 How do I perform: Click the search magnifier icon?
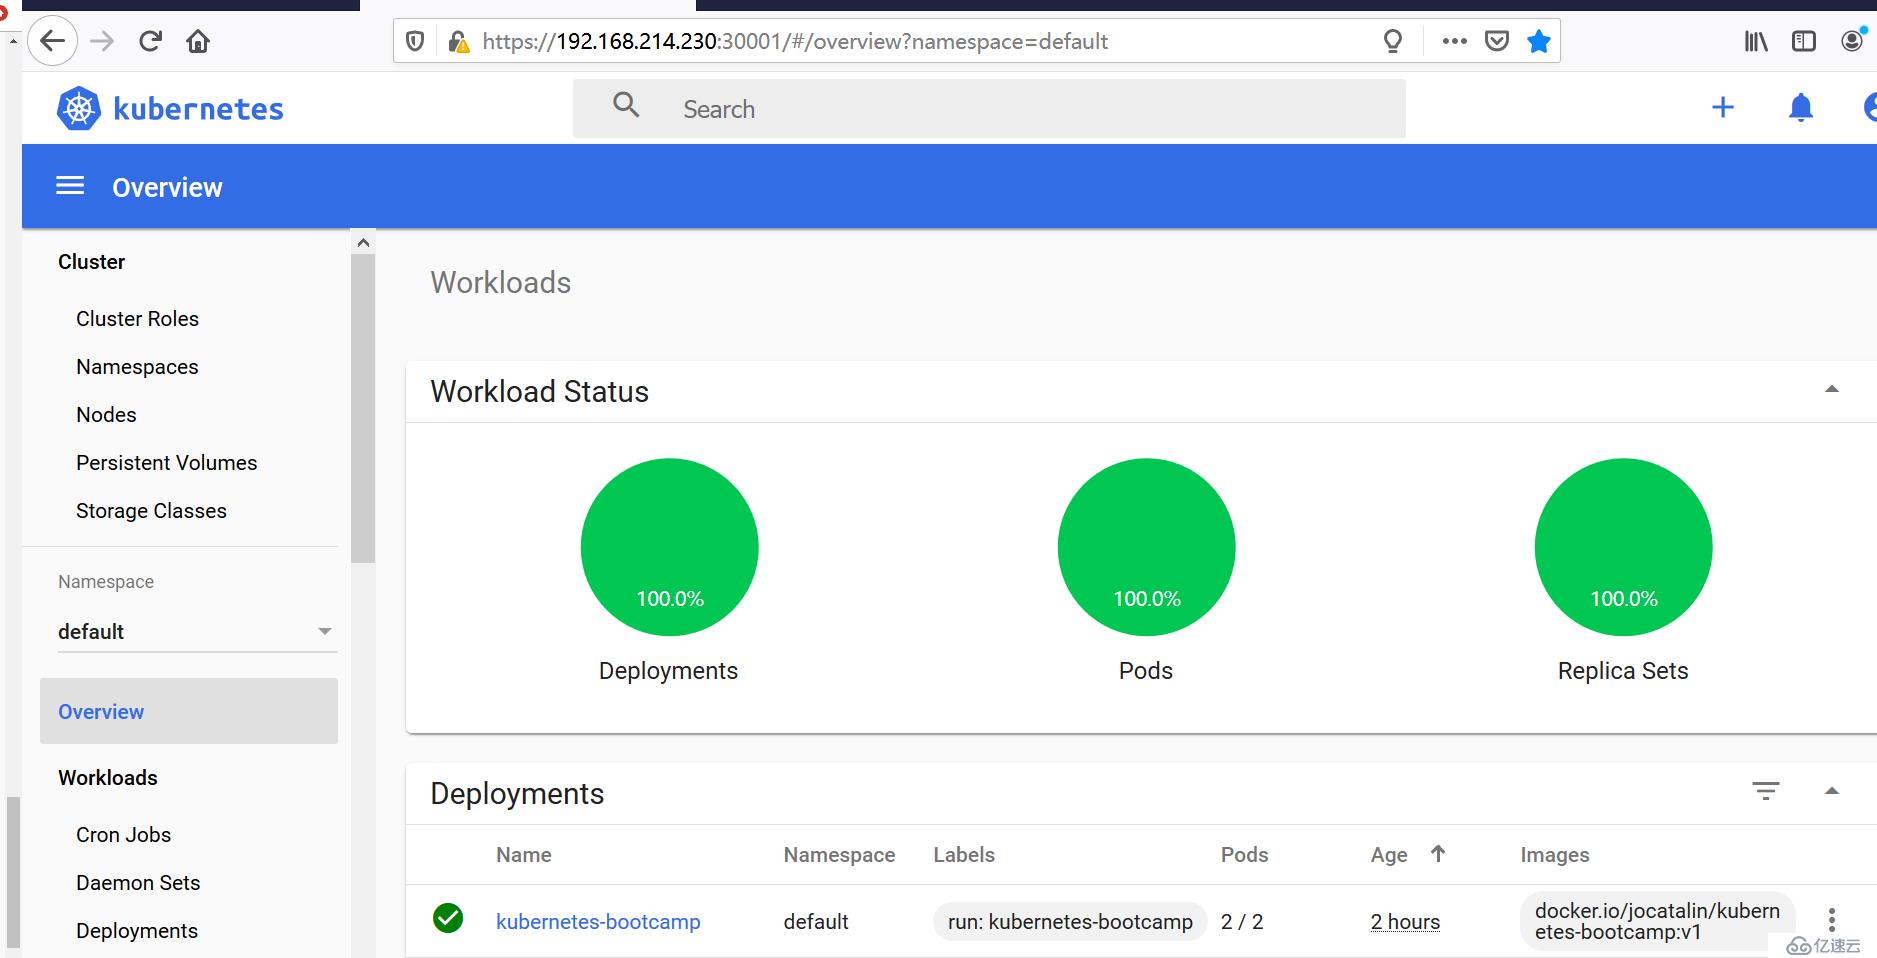pos(626,104)
